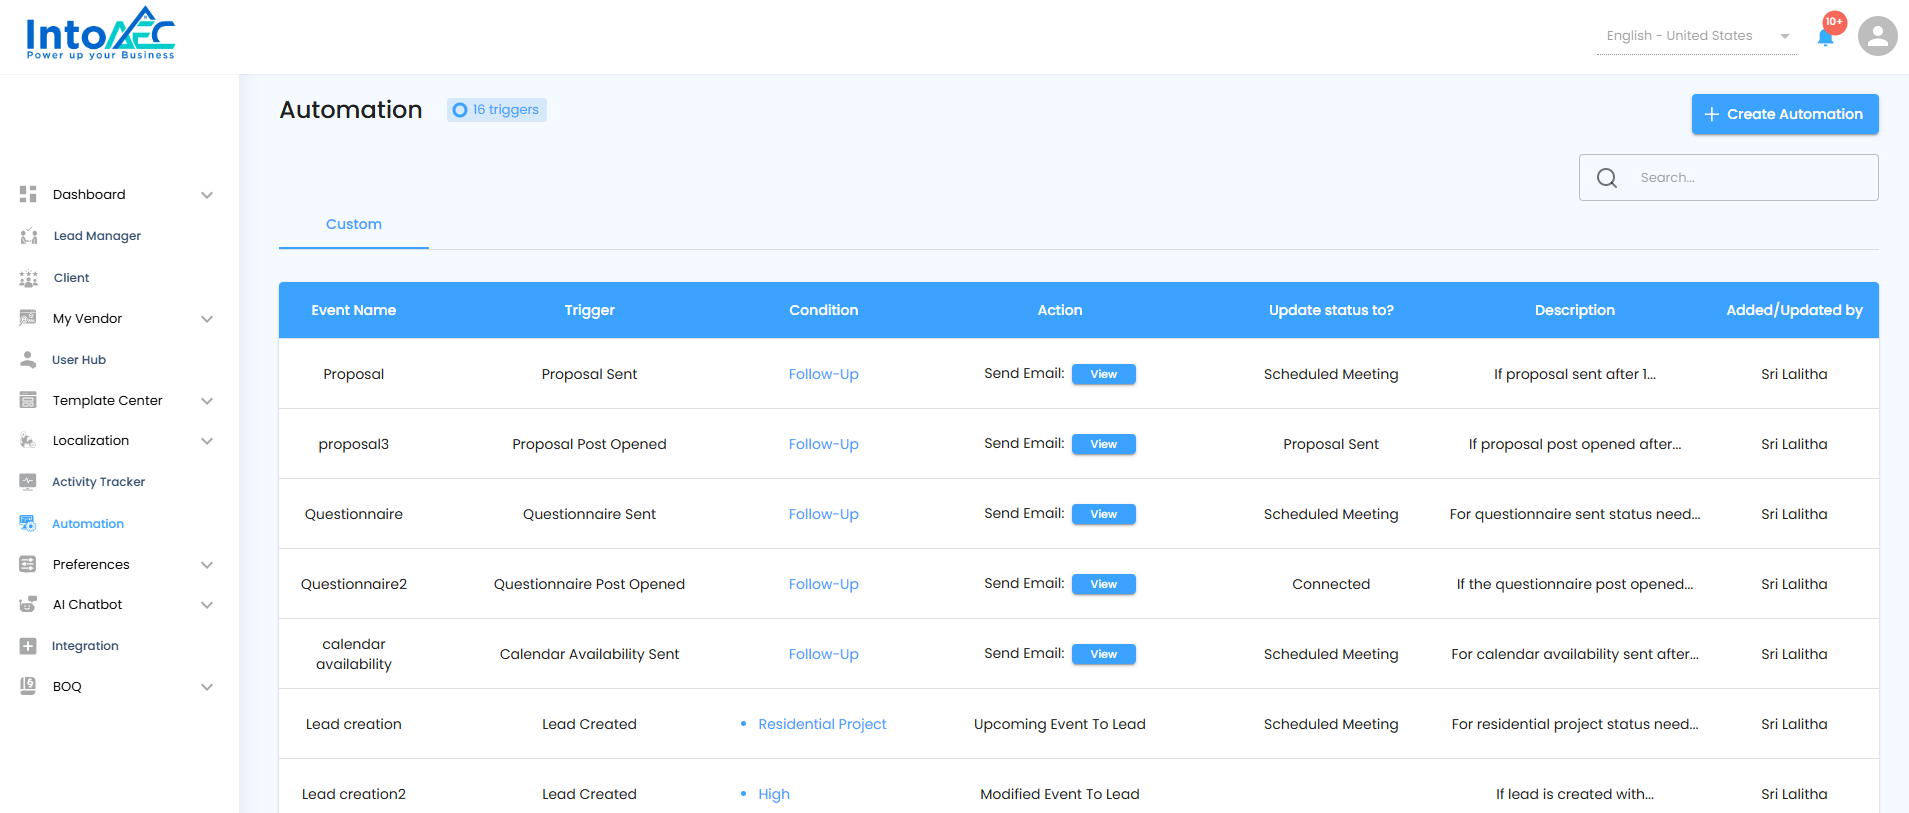Screen dimensions: 1909x813
Task: Switch to the Custom tab
Action: click(x=354, y=224)
